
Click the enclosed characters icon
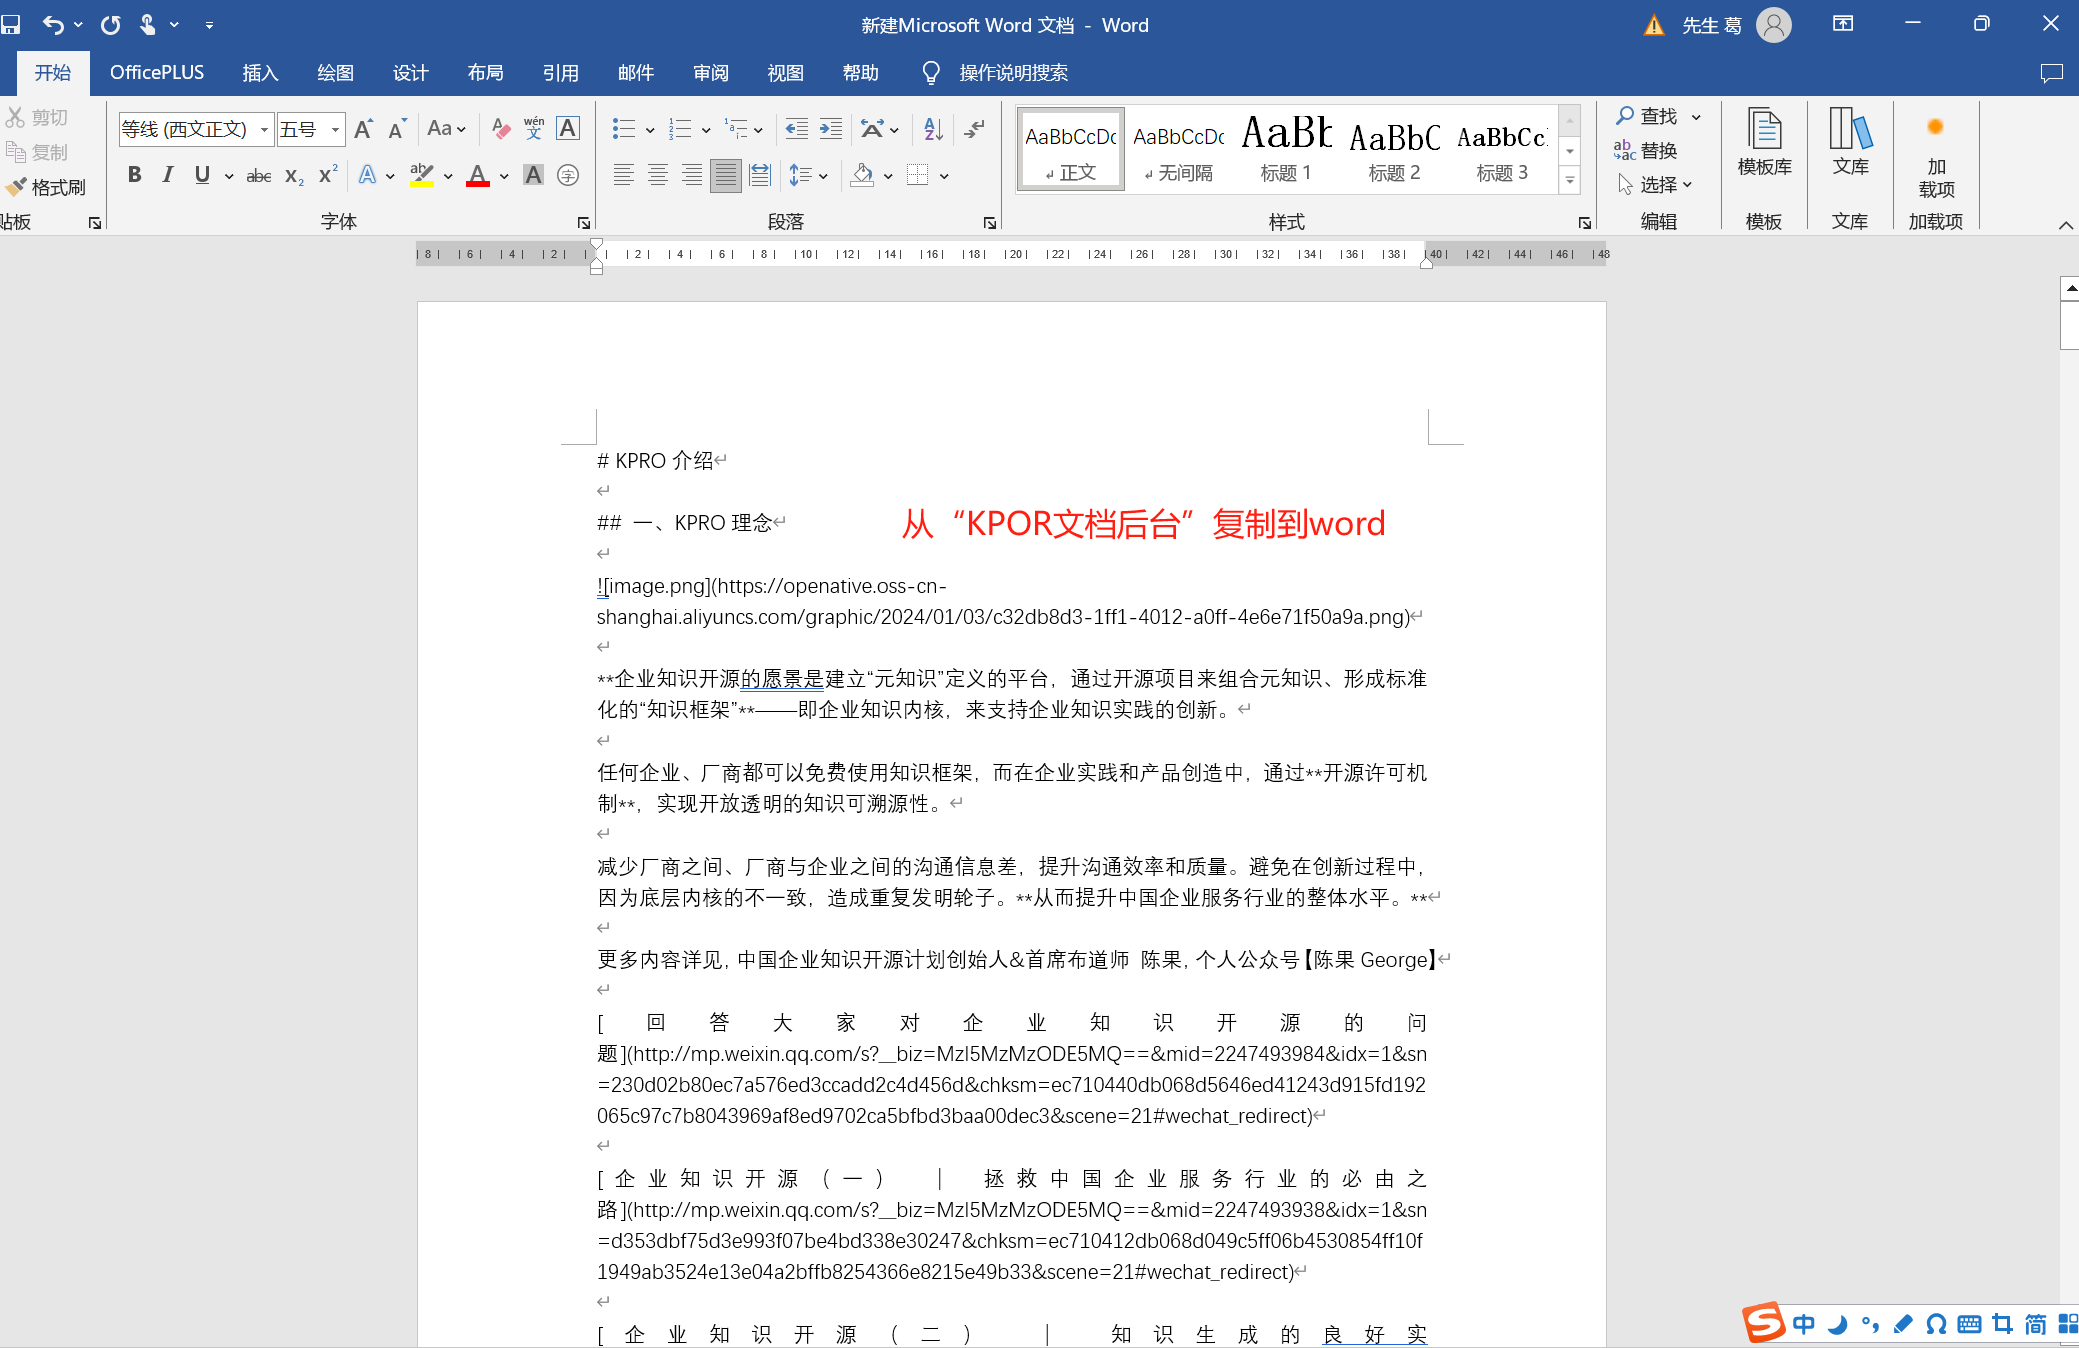[568, 176]
